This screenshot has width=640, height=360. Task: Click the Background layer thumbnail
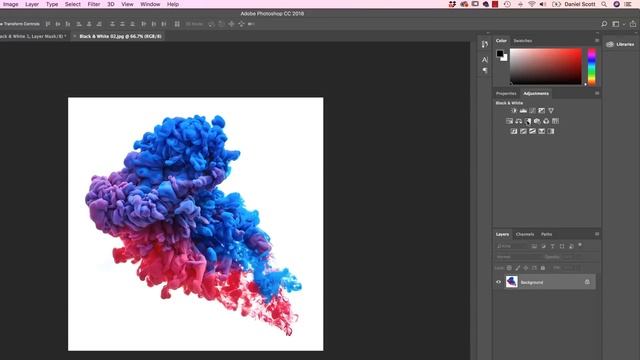(511, 282)
